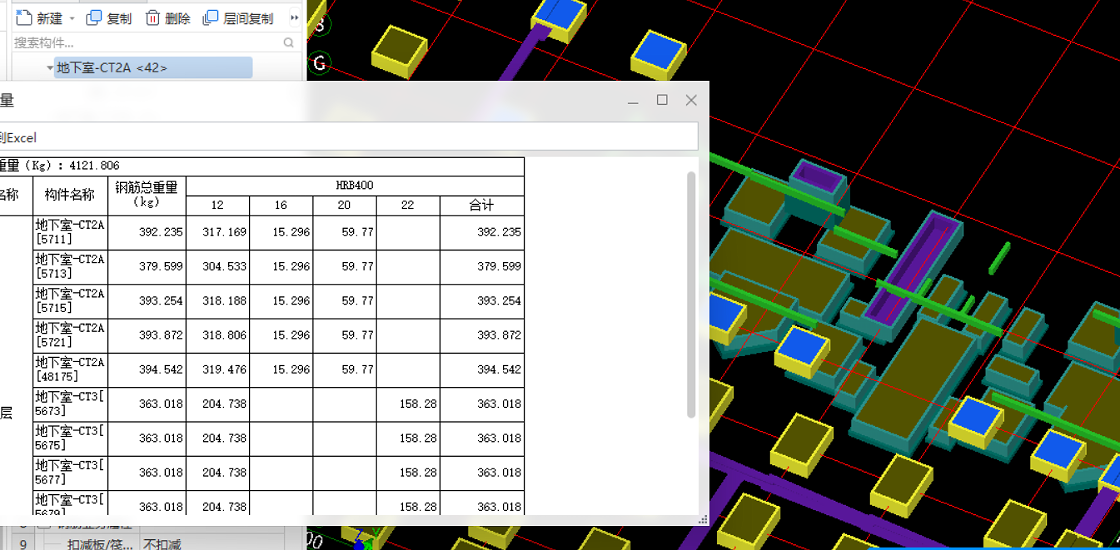Select the 合计 column header
The width and height of the screenshot is (1120, 550).
(x=482, y=206)
